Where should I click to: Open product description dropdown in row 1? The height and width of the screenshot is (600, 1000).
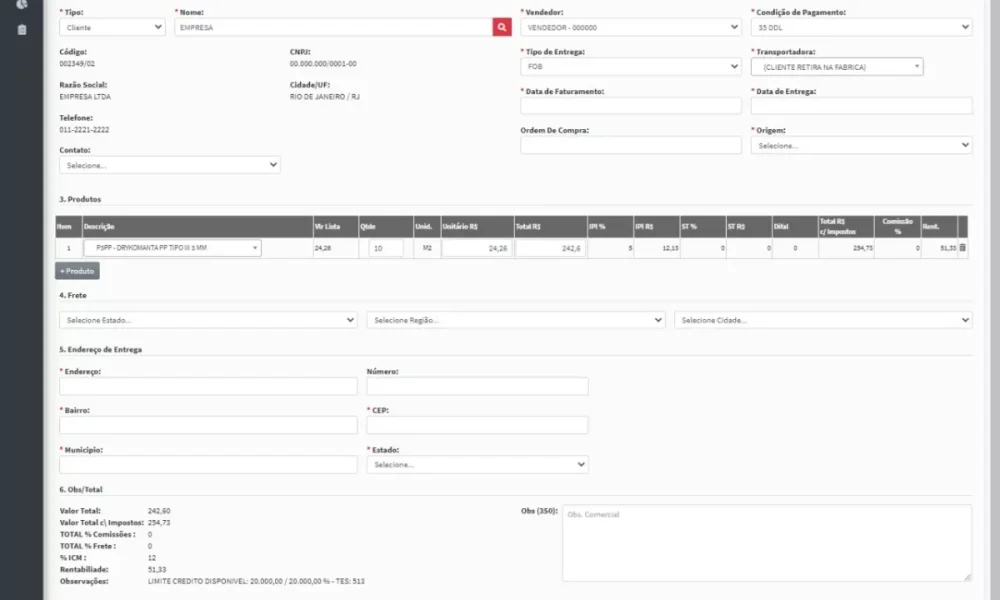click(172, 247)
